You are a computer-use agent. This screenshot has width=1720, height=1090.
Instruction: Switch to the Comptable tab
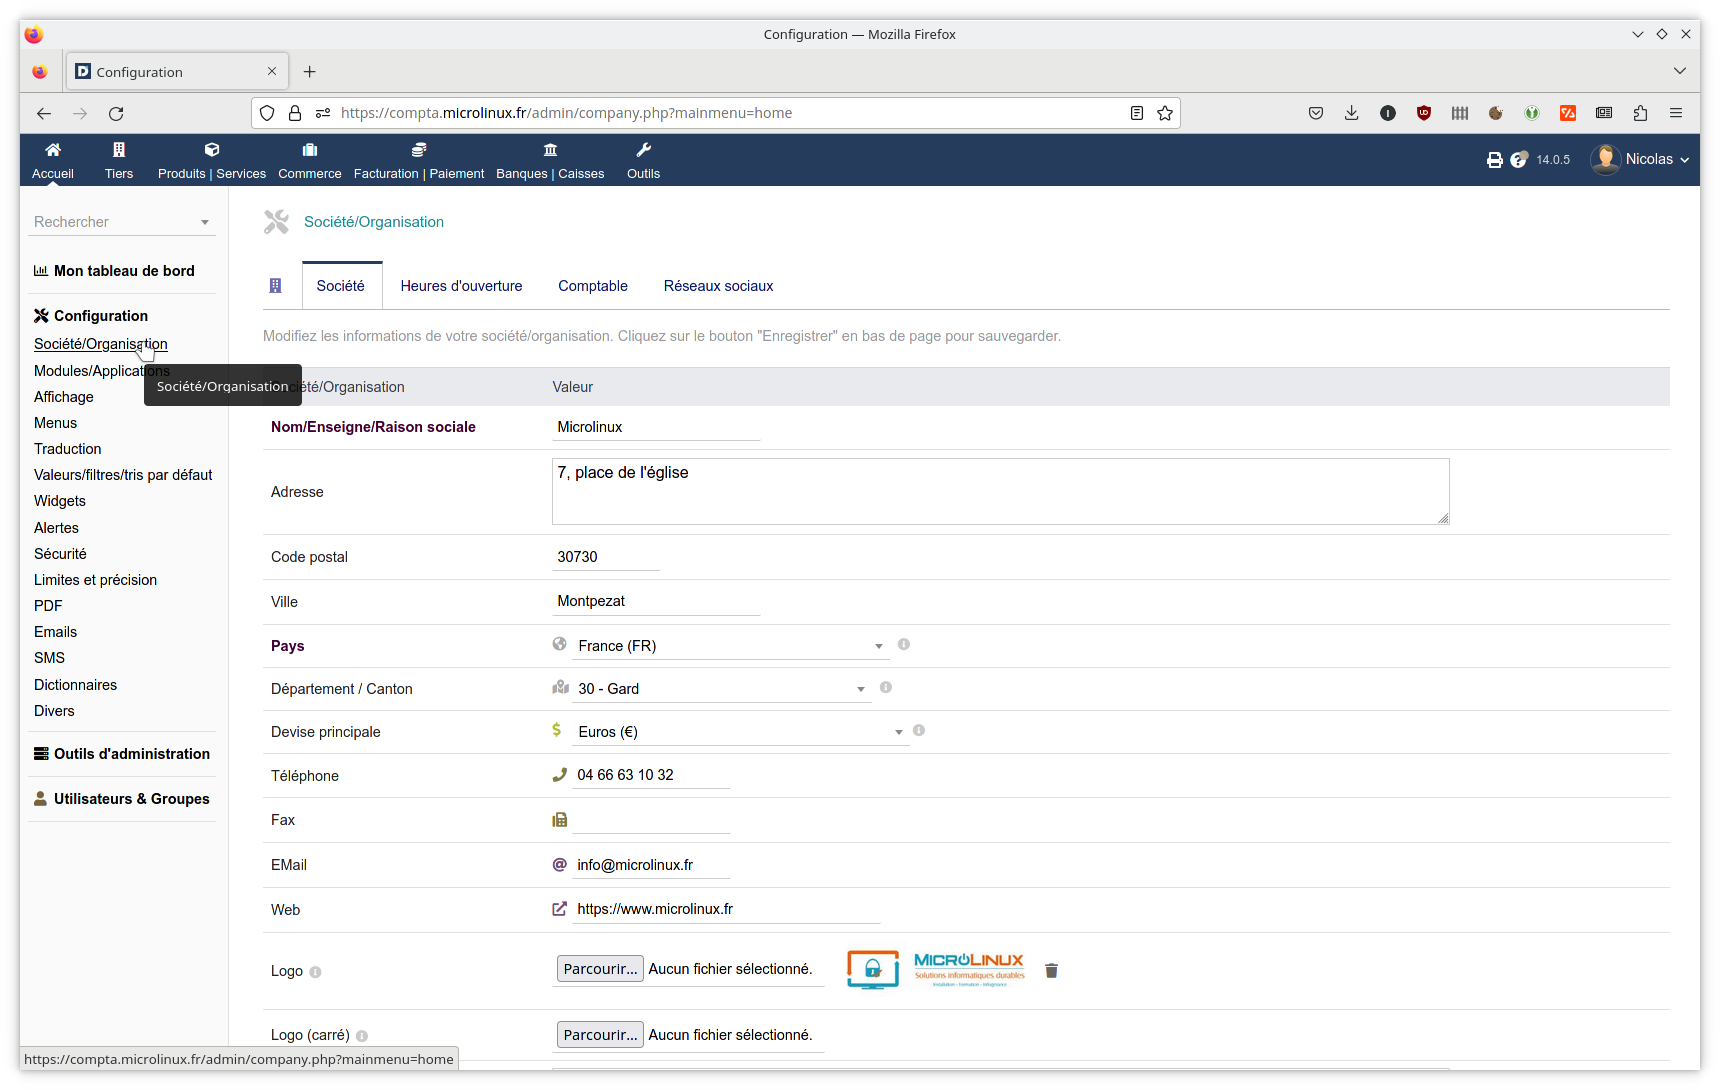click(x=593, y=286)
